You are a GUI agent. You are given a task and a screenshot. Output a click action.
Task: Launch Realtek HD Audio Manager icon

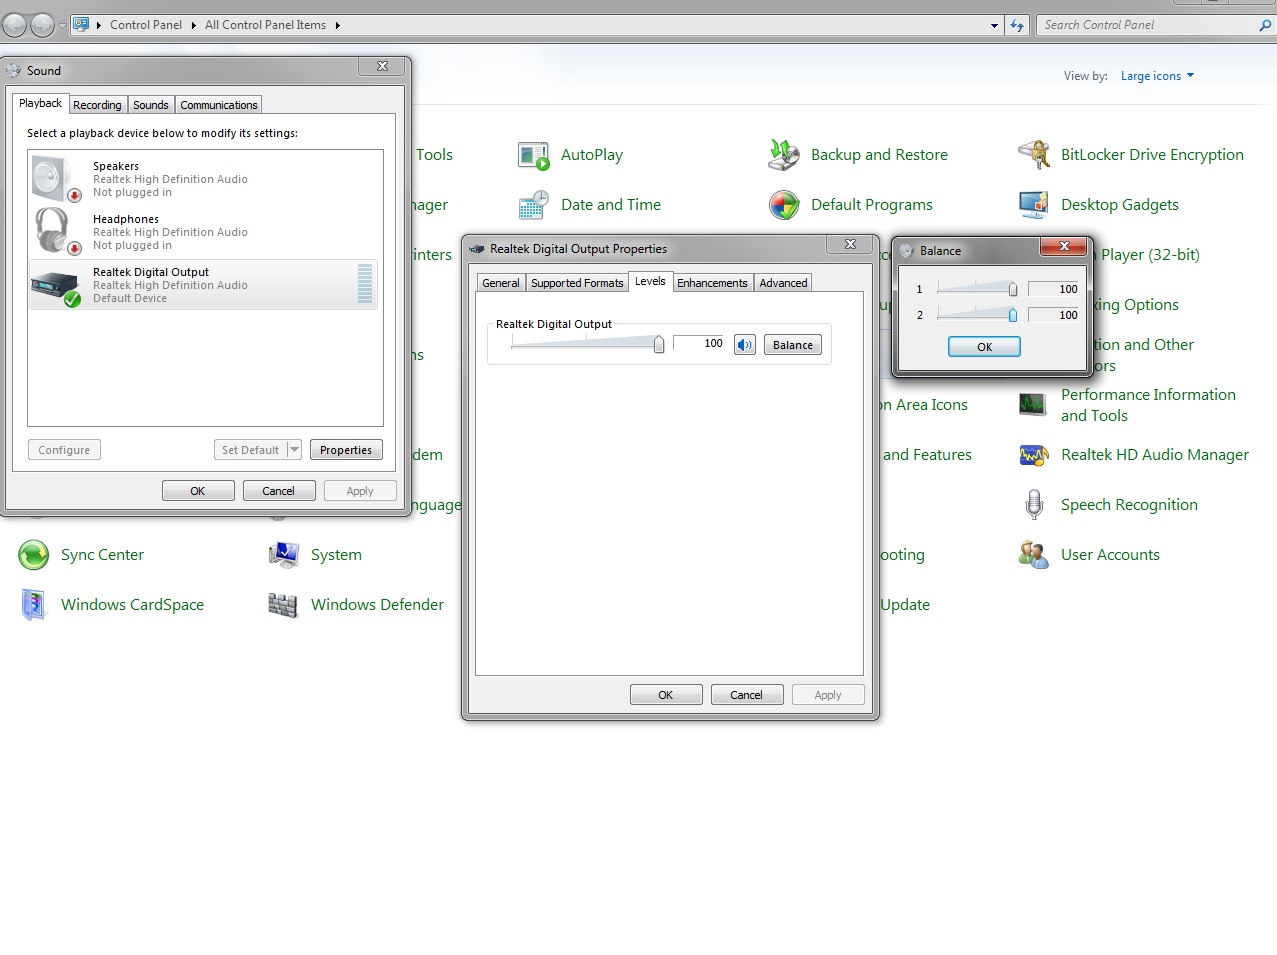(x=1034, y=455)
